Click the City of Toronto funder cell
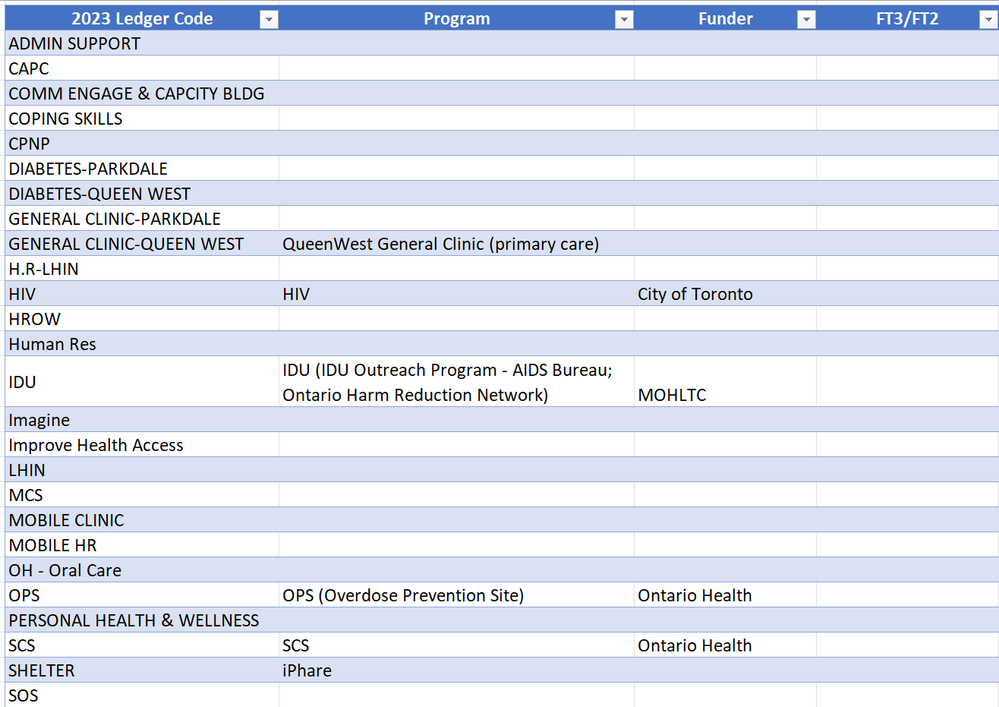Viewport: 999px width, 707px height. 726,294
